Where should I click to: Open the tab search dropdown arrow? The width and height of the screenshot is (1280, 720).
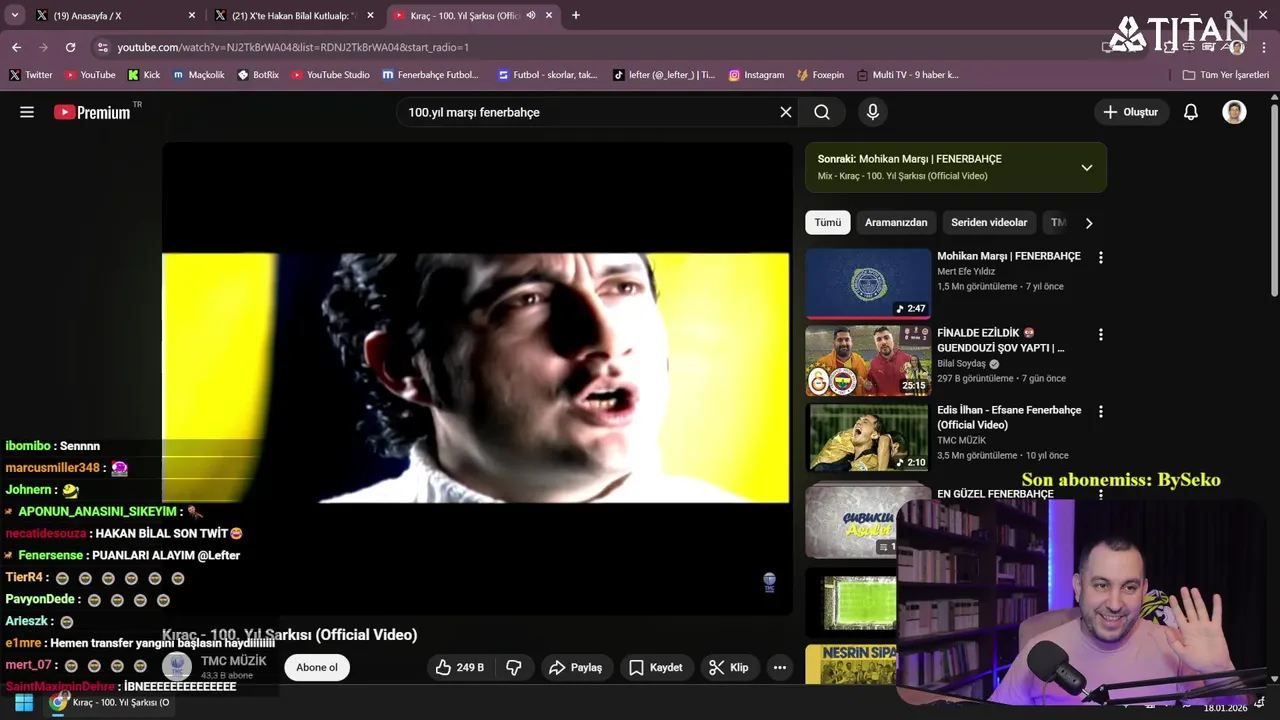[x=14, y=15]
